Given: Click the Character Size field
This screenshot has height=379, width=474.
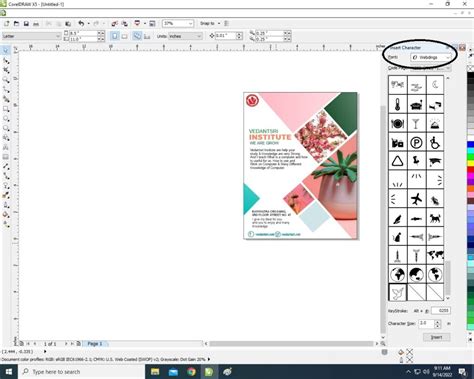Looking at the screenshot, I should [427, 323].
